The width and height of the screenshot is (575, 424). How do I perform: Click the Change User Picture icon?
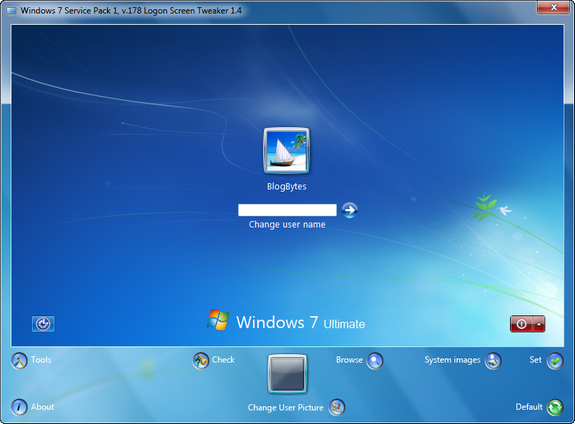(x=337, y=407)
